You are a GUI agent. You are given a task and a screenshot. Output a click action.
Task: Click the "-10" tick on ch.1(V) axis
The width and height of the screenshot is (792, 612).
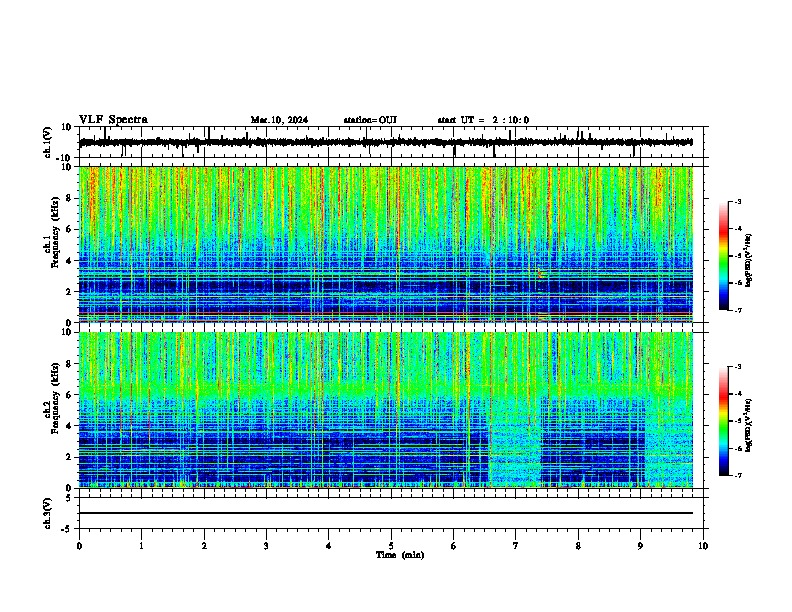[x=65, y=158]
